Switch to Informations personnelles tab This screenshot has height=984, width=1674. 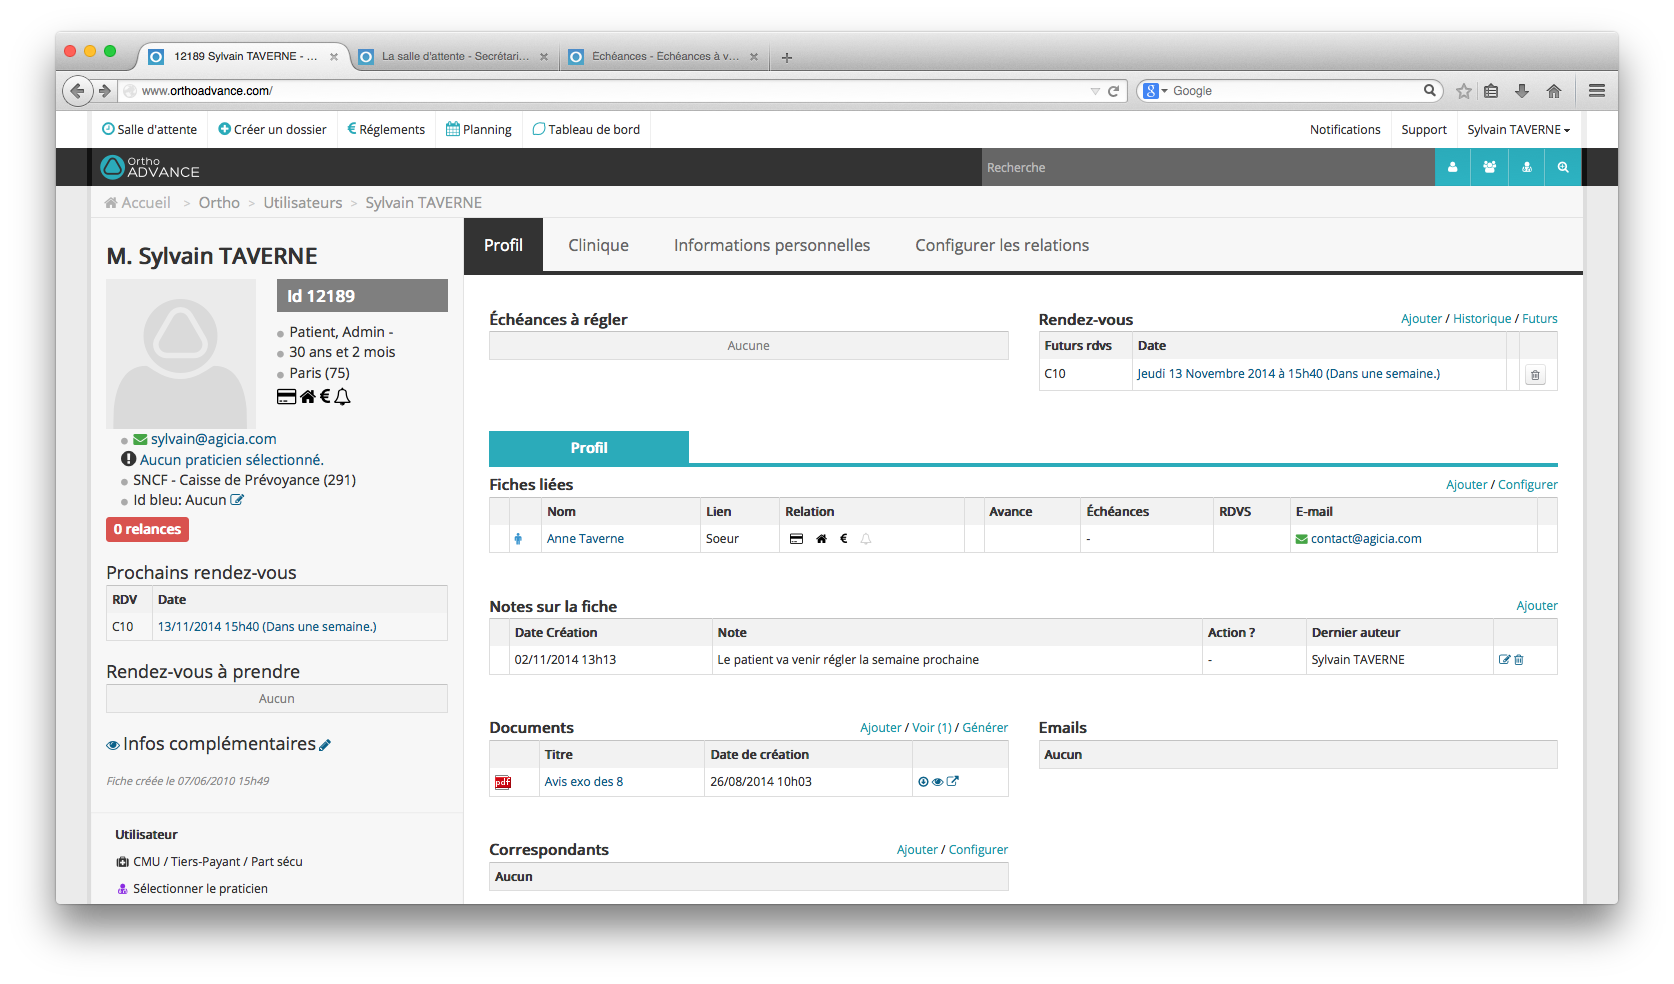(x=772, y=245)
